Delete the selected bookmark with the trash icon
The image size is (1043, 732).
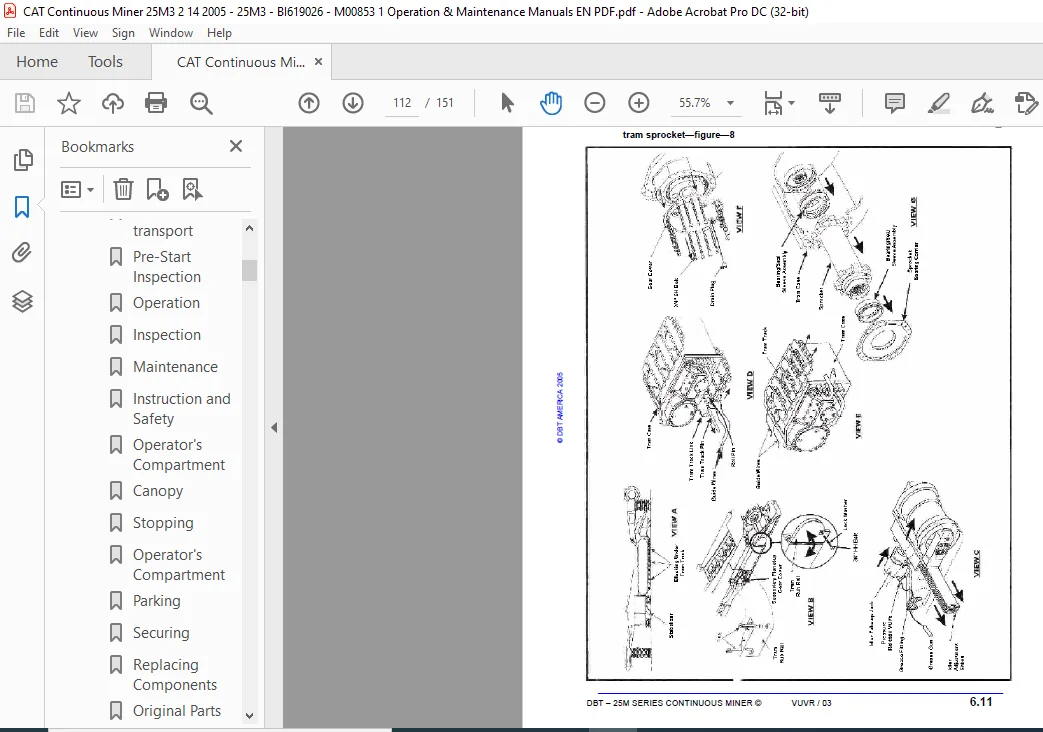(x=123, y=190)
